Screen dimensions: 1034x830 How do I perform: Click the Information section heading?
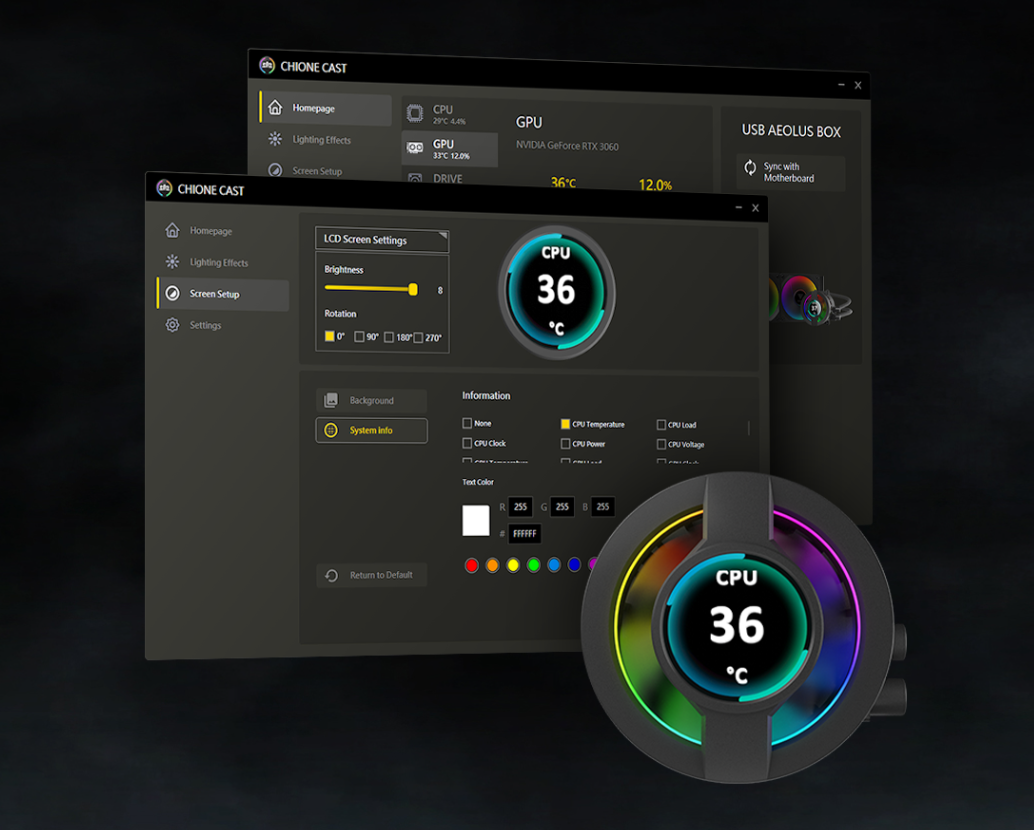pos(486,396)
